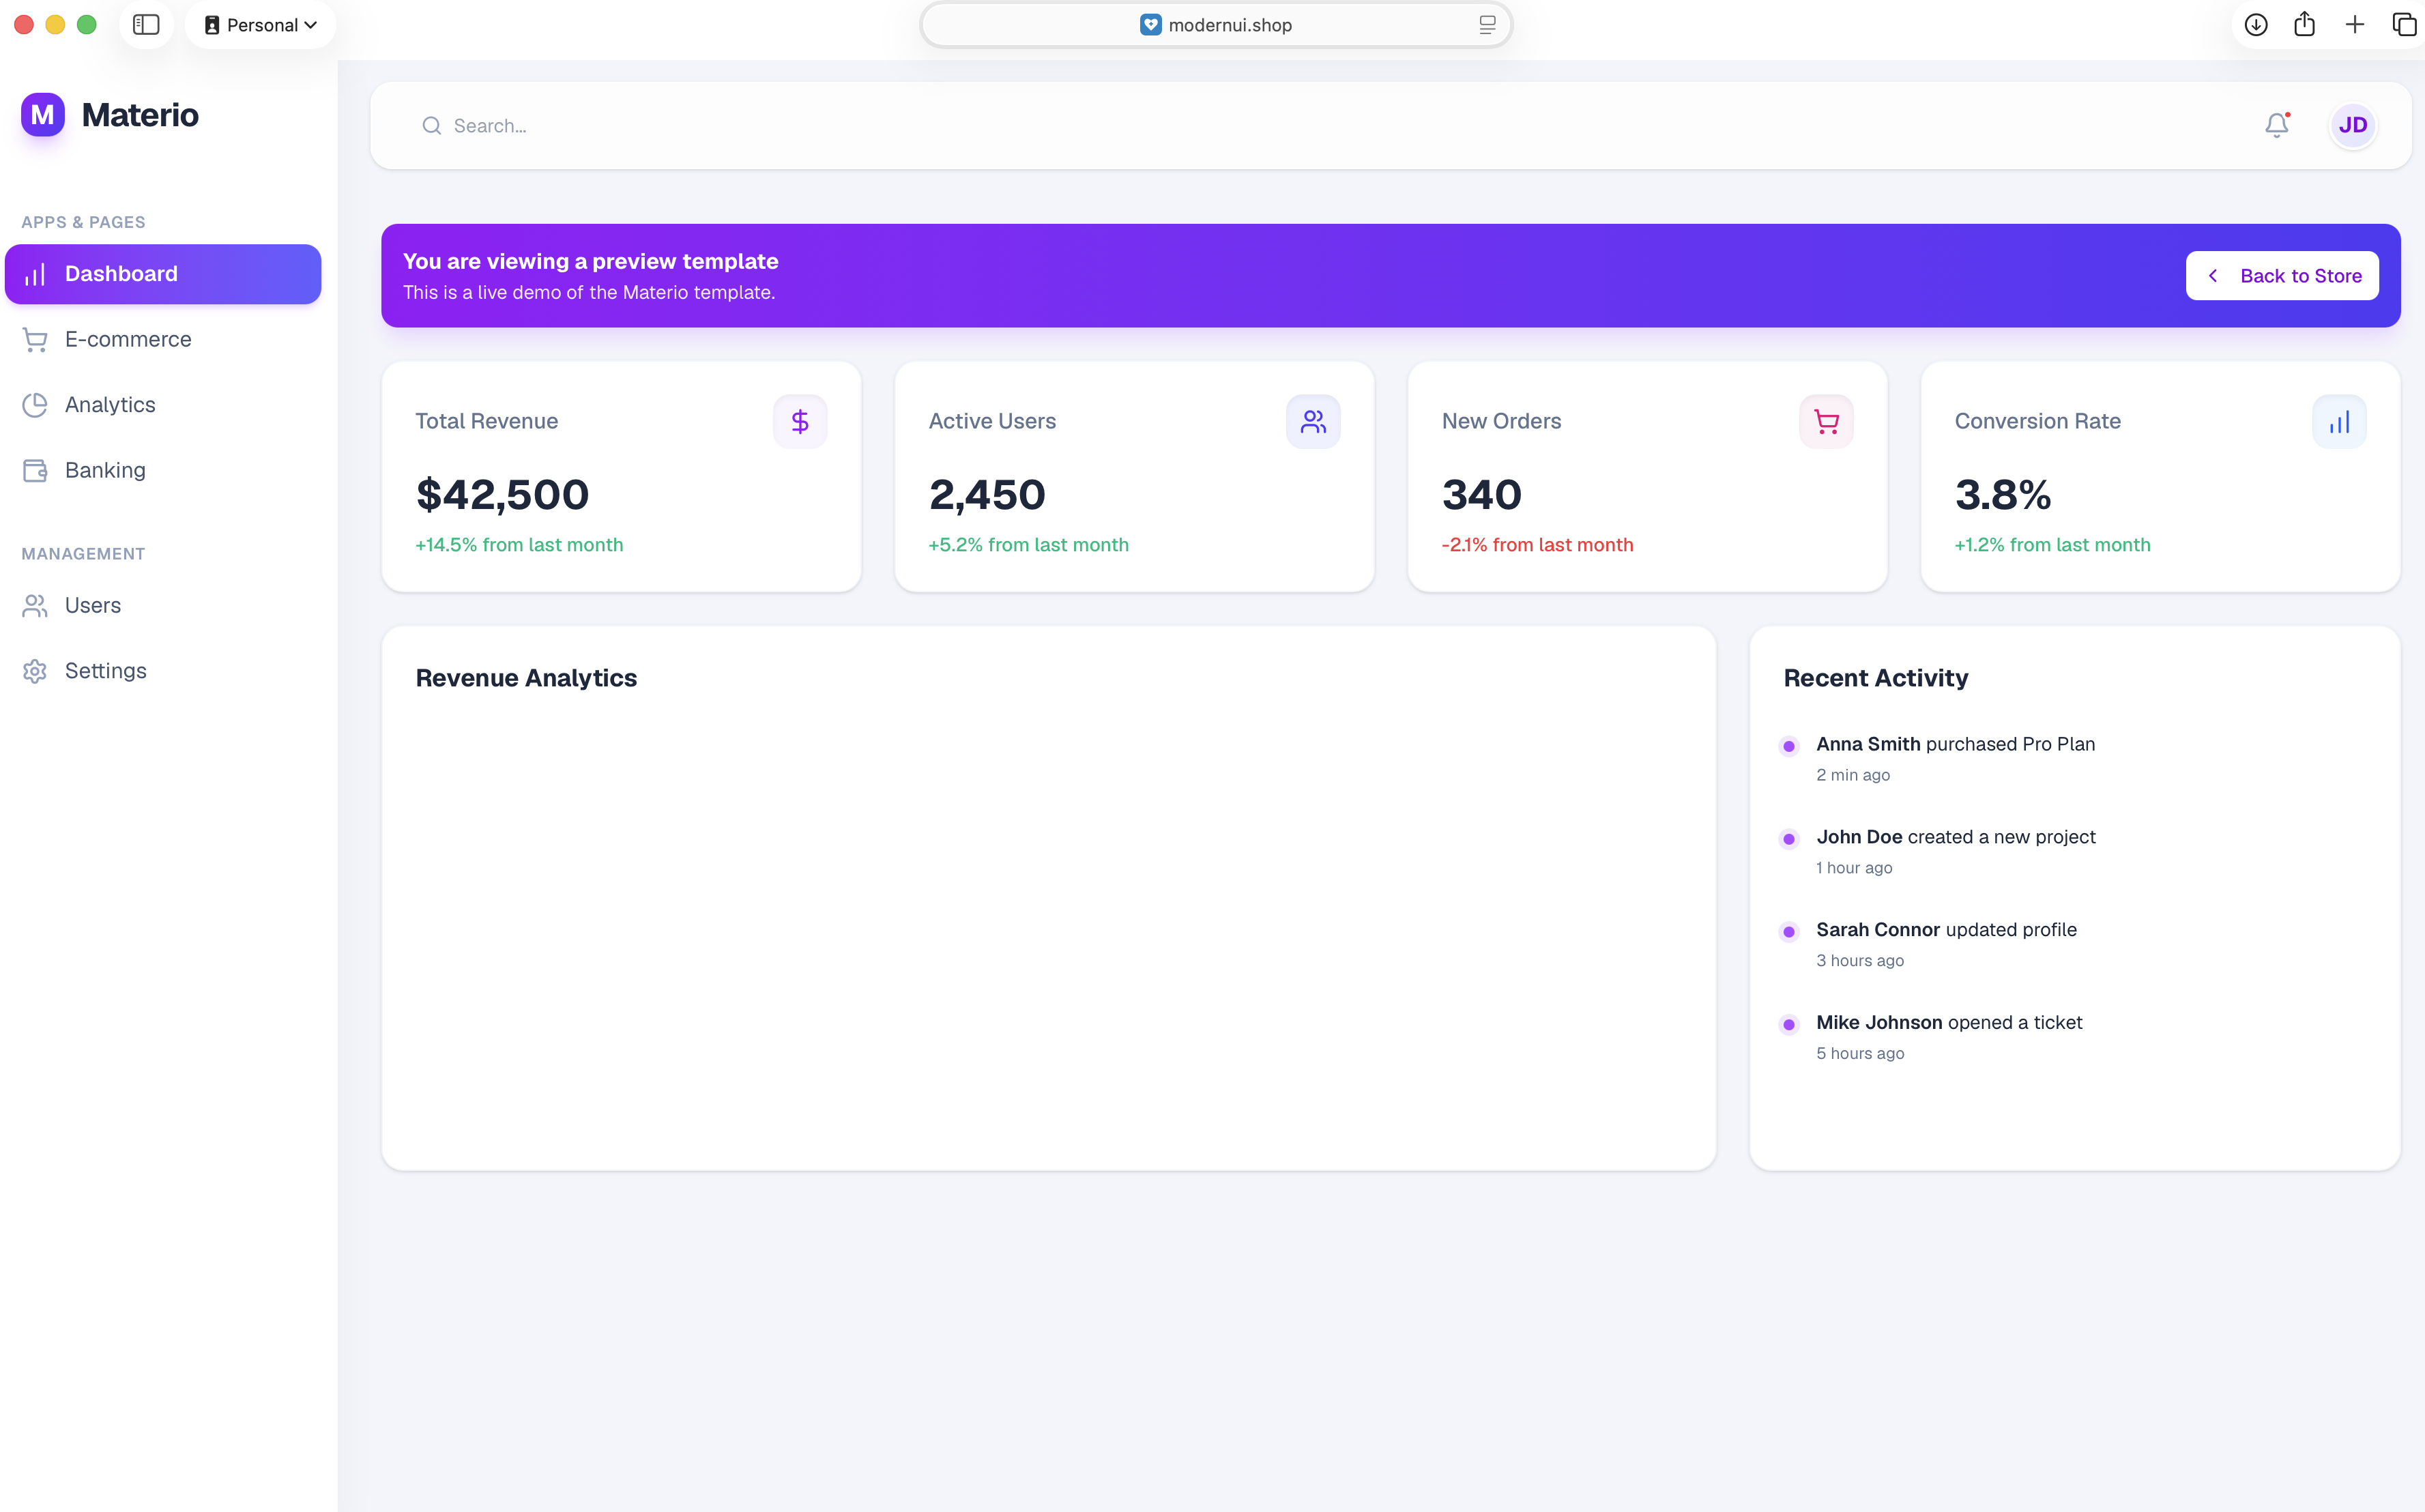Viewport: 2425px width, 1512px height.
Task: Click '-2.1% from last month' text
Action: 1537,545
